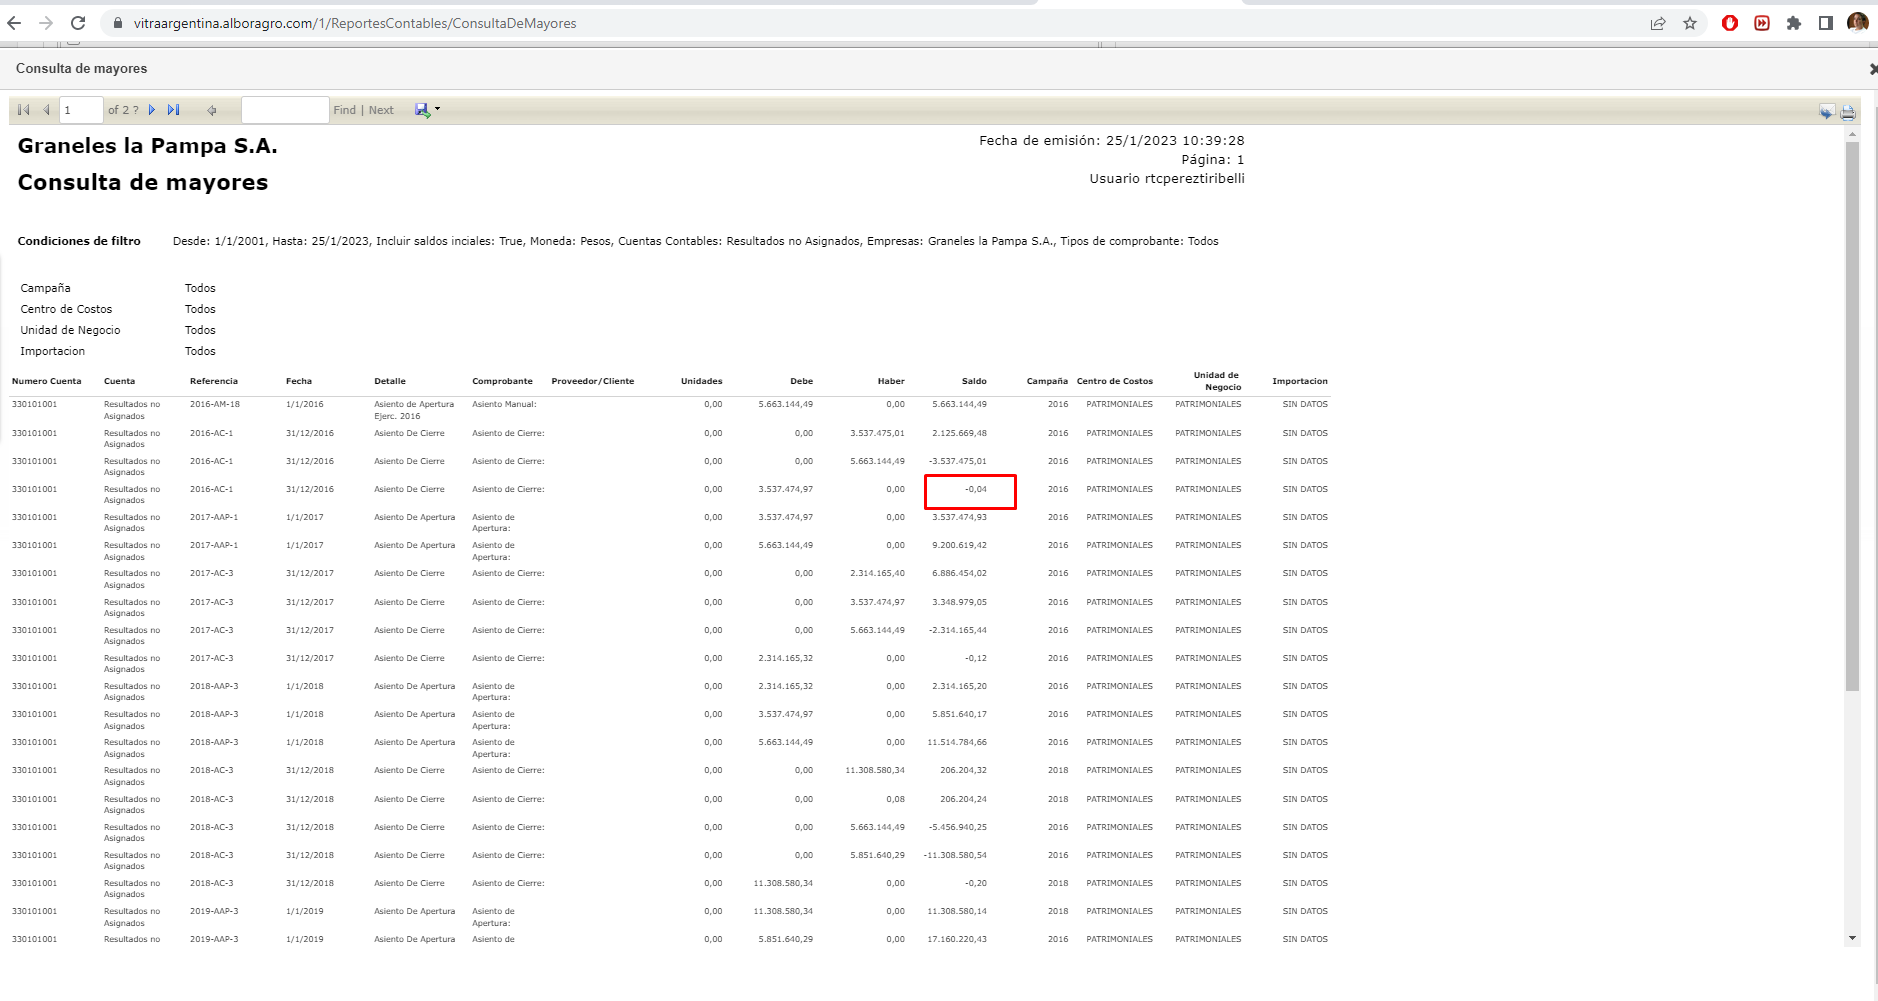The image size is (1878, 1001).
Task: Click the Asiento Manual: comprobante cell
Action: [505, 405]
